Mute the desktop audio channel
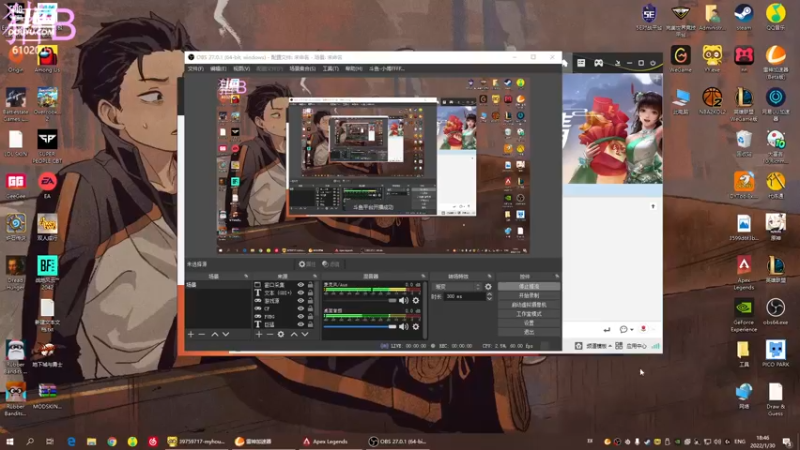 (x=404, y=327)
